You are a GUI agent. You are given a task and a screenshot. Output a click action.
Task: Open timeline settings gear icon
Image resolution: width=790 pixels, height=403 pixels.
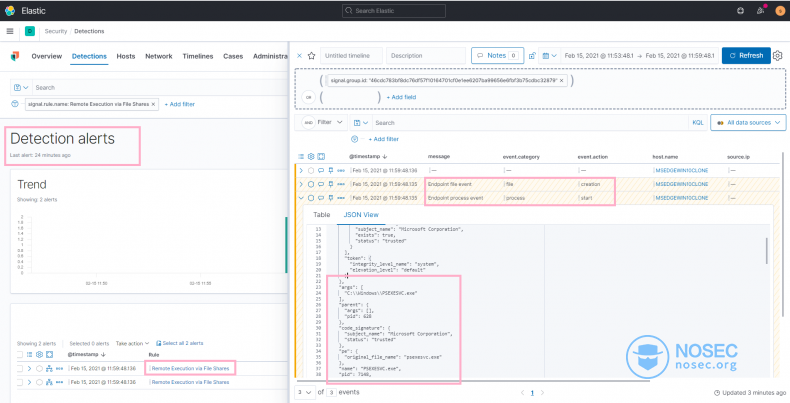click(x=778, y=56)
